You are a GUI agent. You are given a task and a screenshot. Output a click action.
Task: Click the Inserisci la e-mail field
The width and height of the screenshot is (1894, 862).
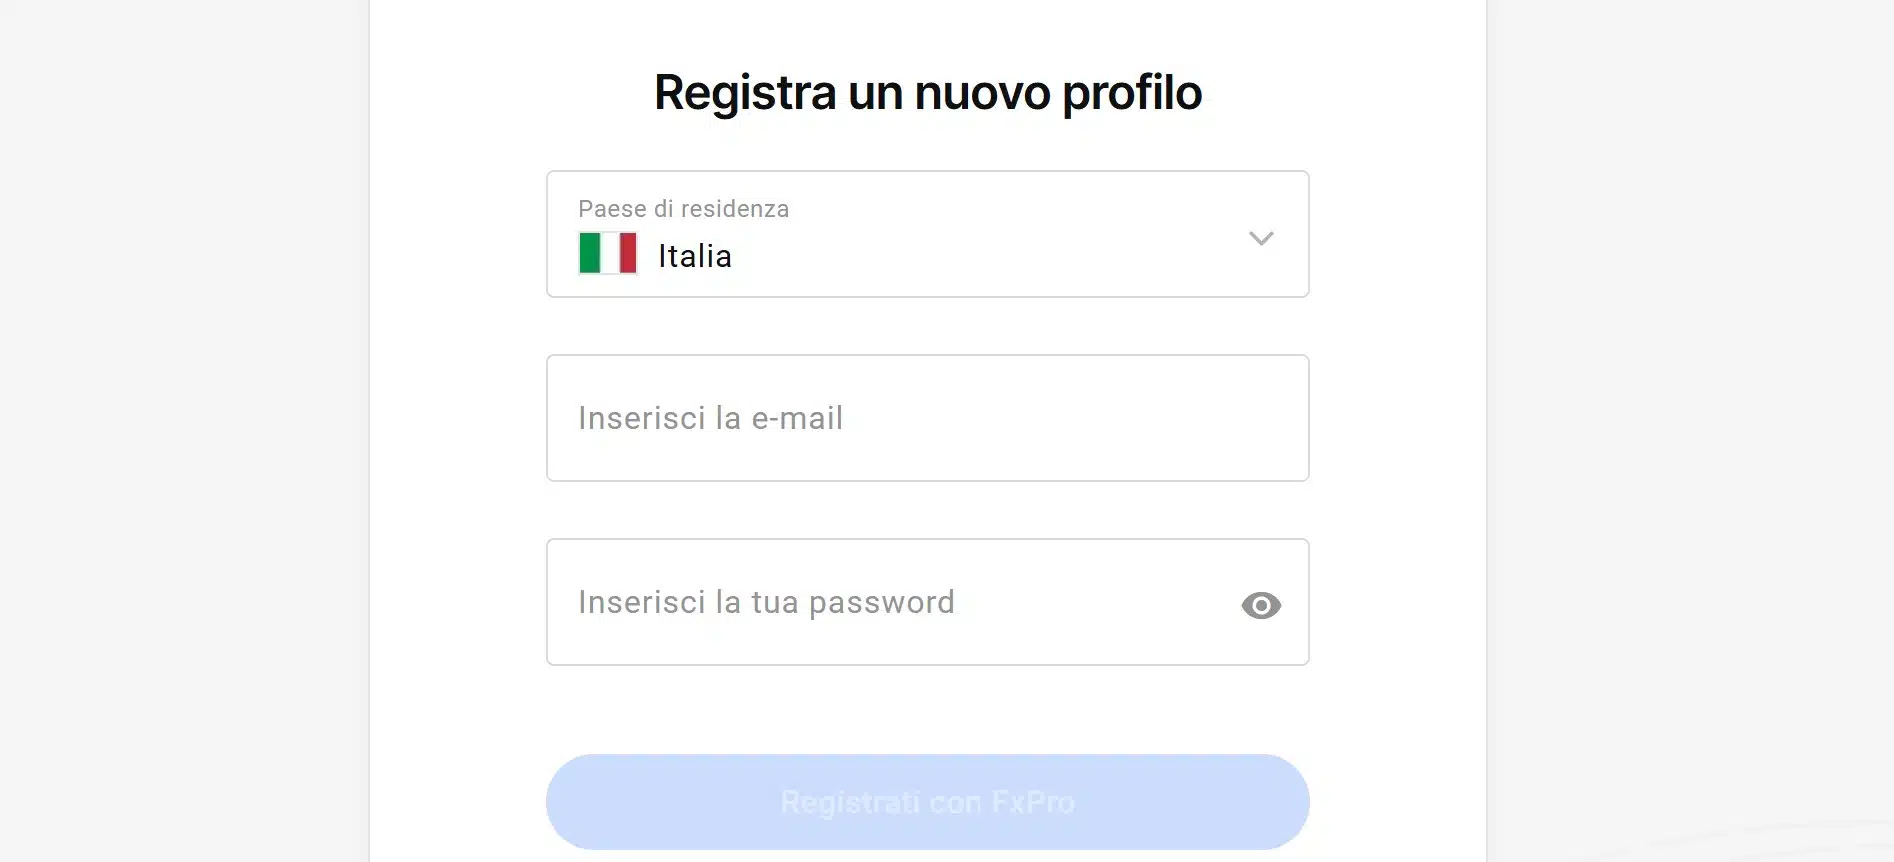click(x=927, y=418)
